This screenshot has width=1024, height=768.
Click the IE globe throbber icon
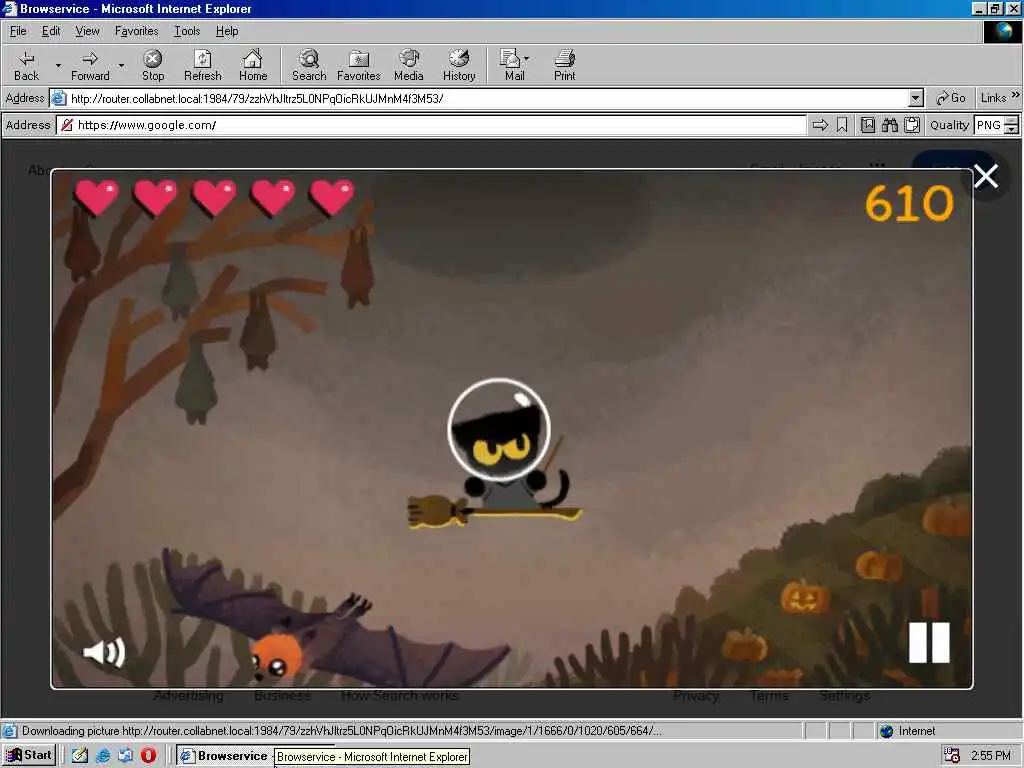[x=1002, y=31]
